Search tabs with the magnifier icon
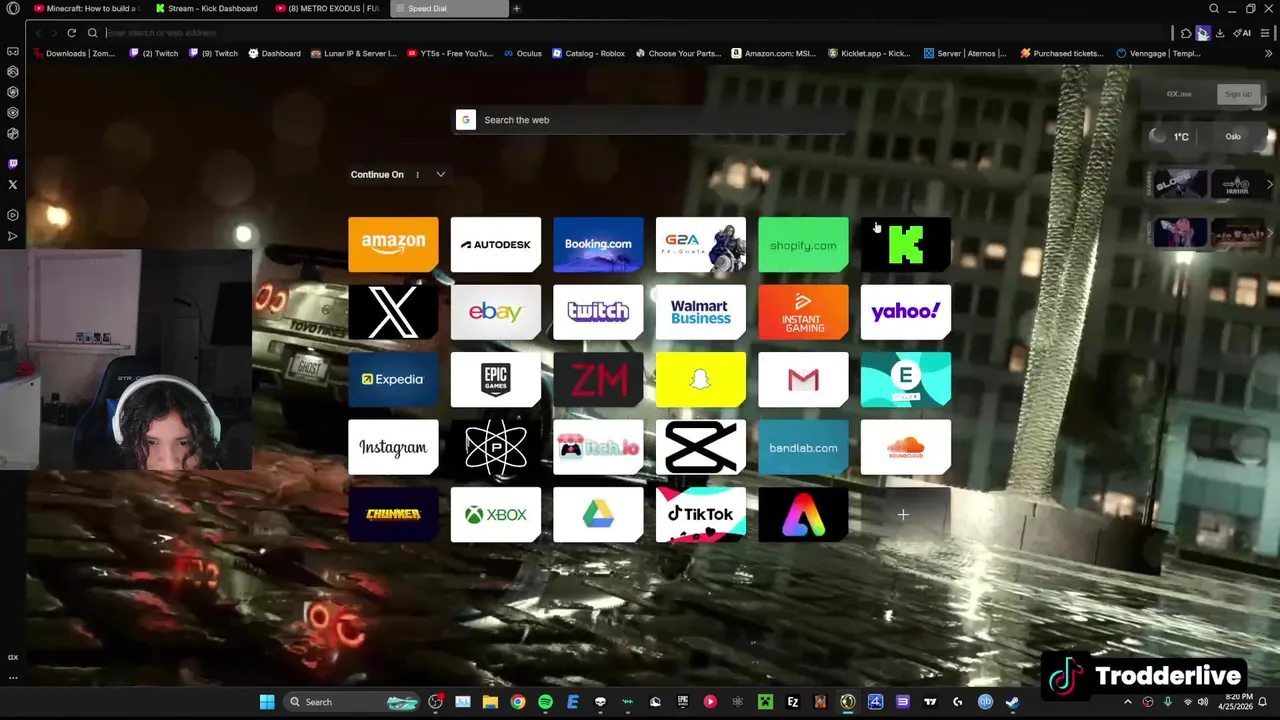 point(1214,9)
